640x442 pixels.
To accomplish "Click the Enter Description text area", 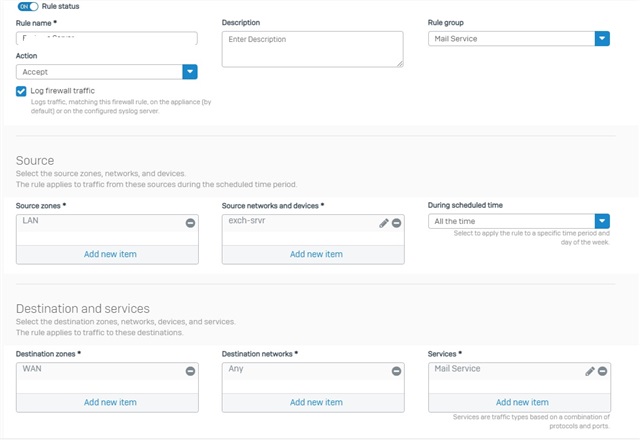I will click(313, 49).
